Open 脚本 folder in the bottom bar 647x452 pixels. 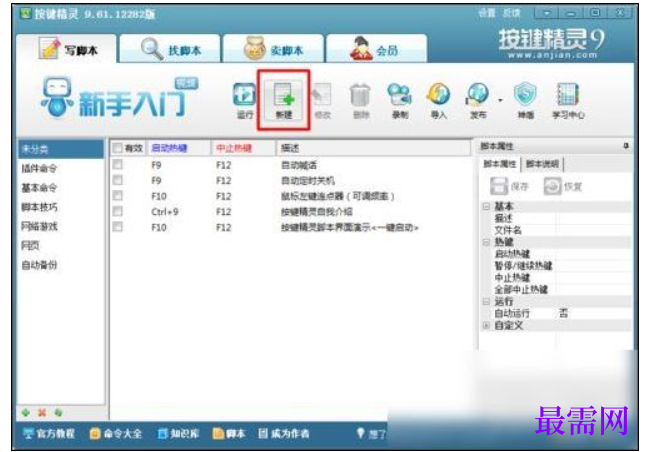tap(229, 433)
